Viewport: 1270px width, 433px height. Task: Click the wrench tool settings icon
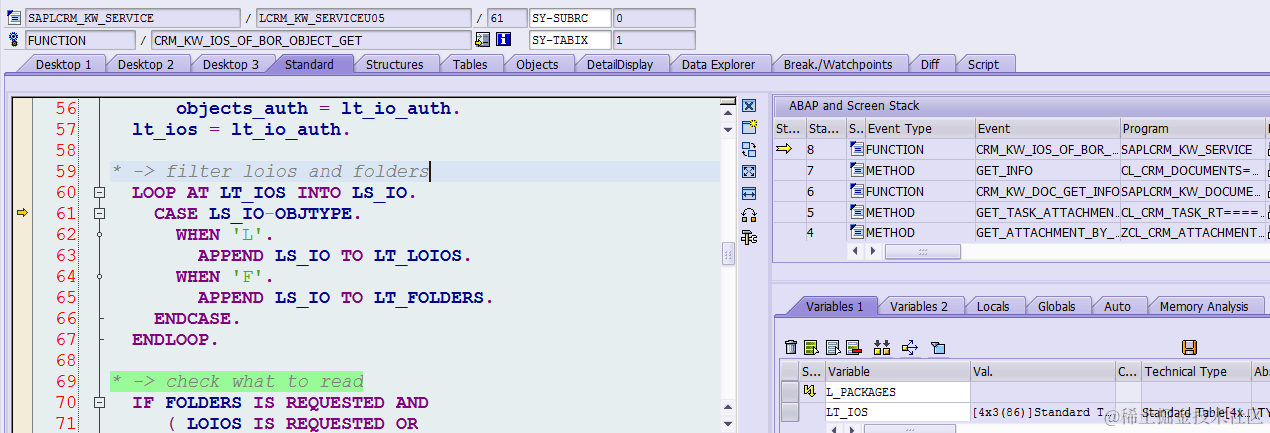click(x=749, y=237)
